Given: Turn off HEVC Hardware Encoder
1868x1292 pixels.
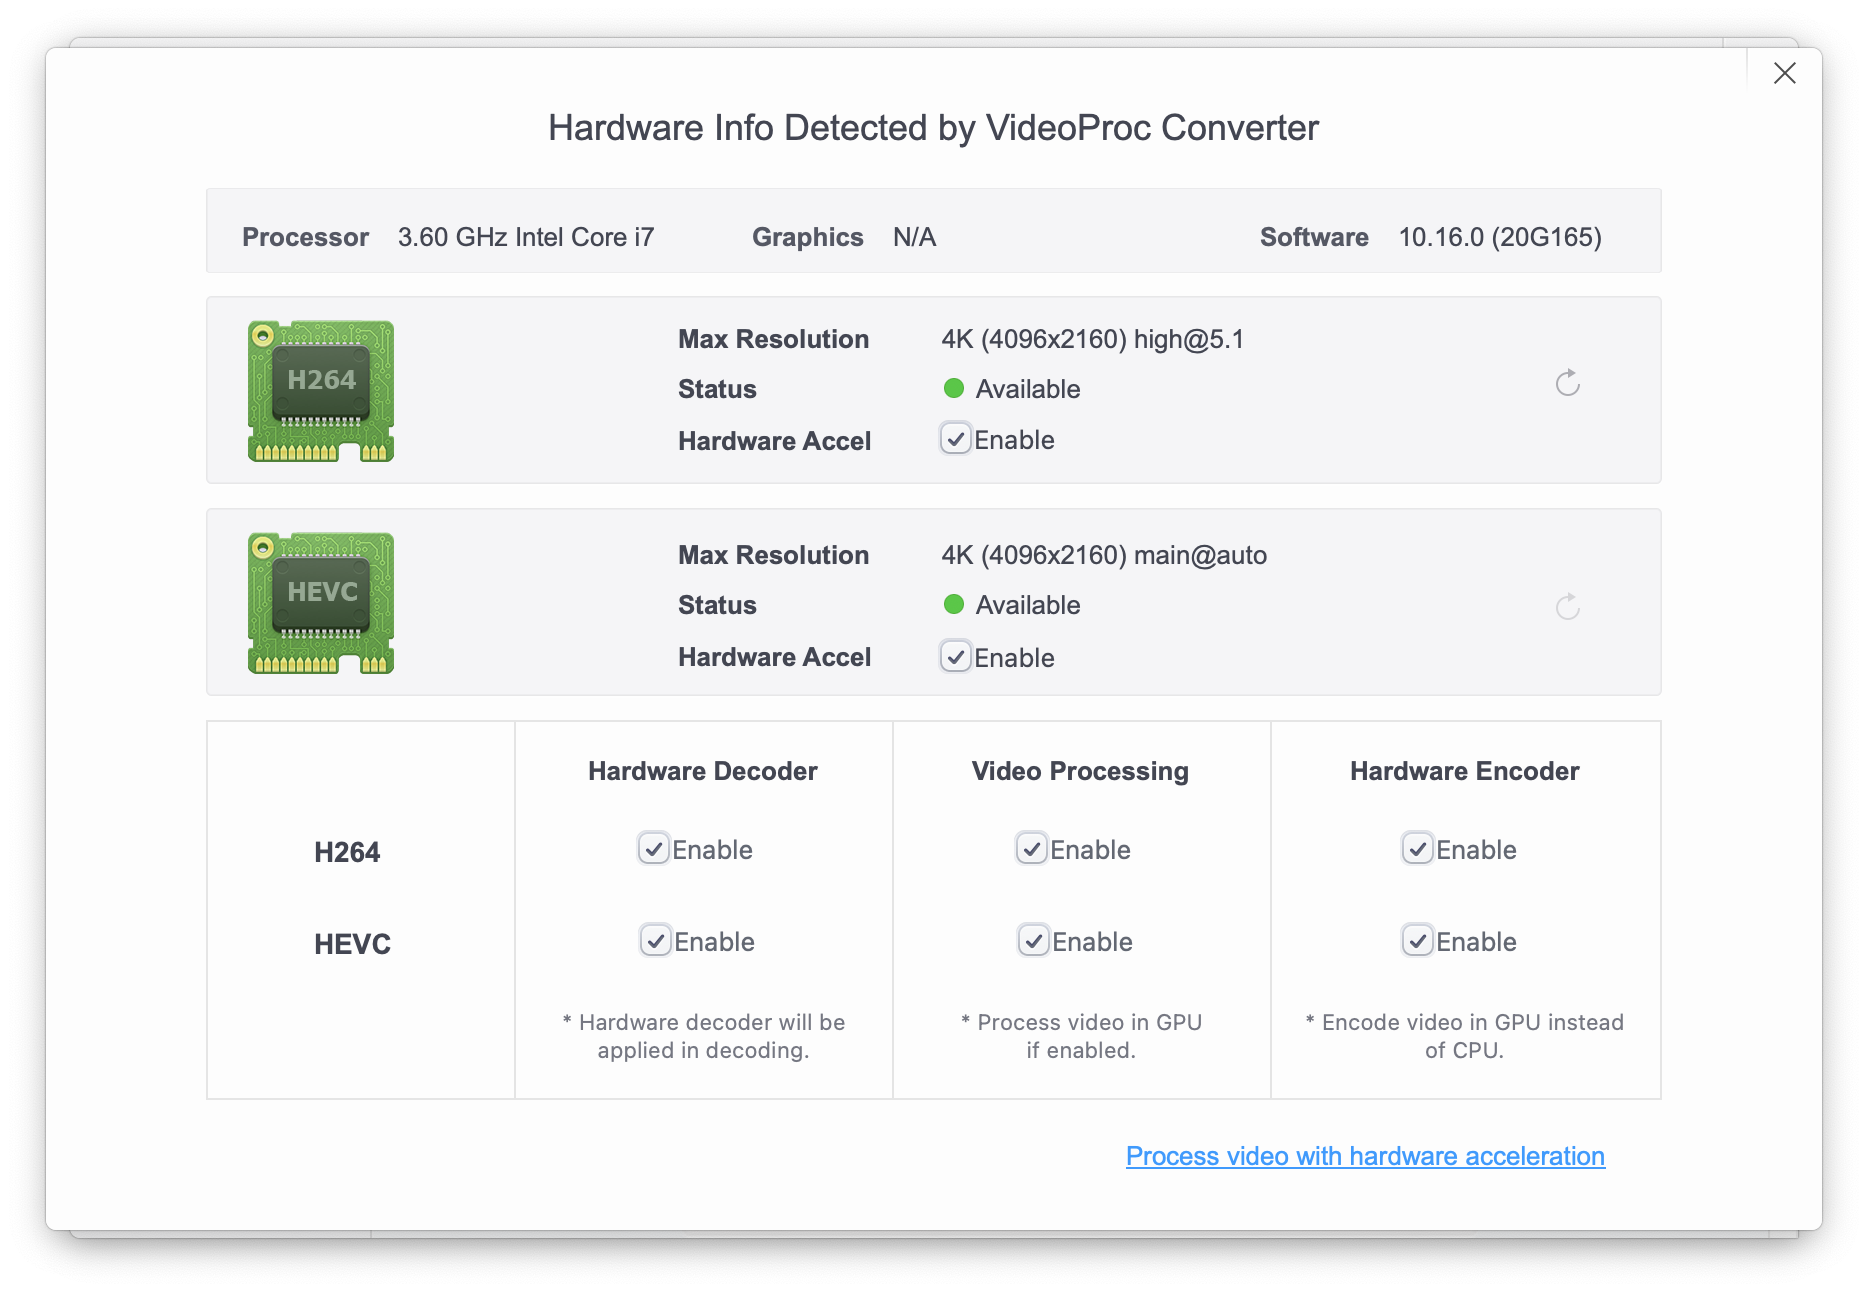Looking at the screenshot, I should (x=1418, y=941).
